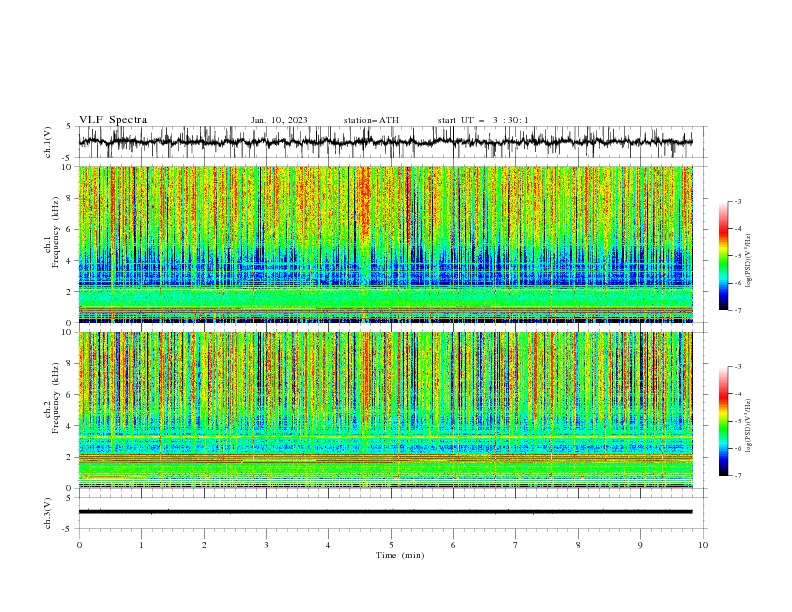Click the "start UT = 3 :30: 1" text
The height and width of the screenshot is (612, 792).
pyautogui.click(x=483, y=120)
